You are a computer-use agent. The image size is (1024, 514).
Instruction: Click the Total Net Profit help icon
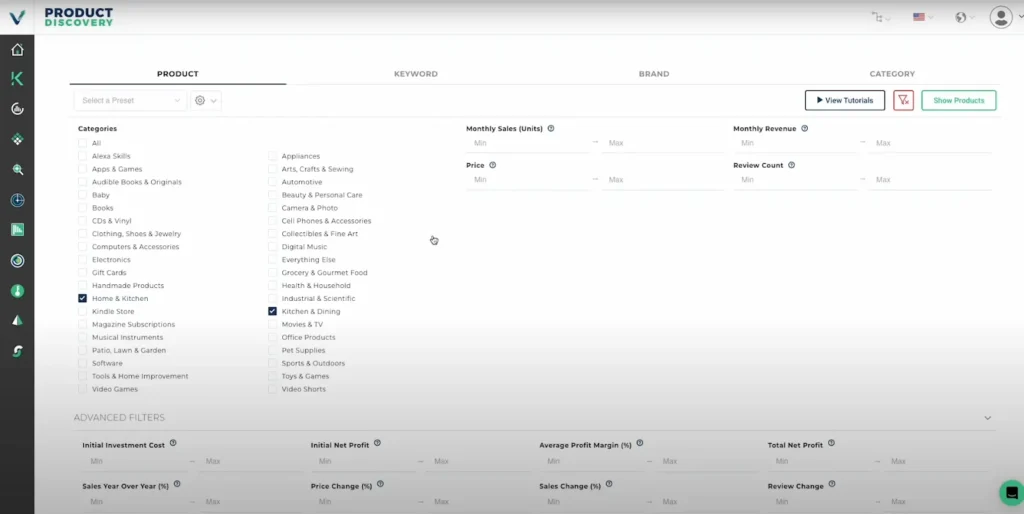(831, 443)
